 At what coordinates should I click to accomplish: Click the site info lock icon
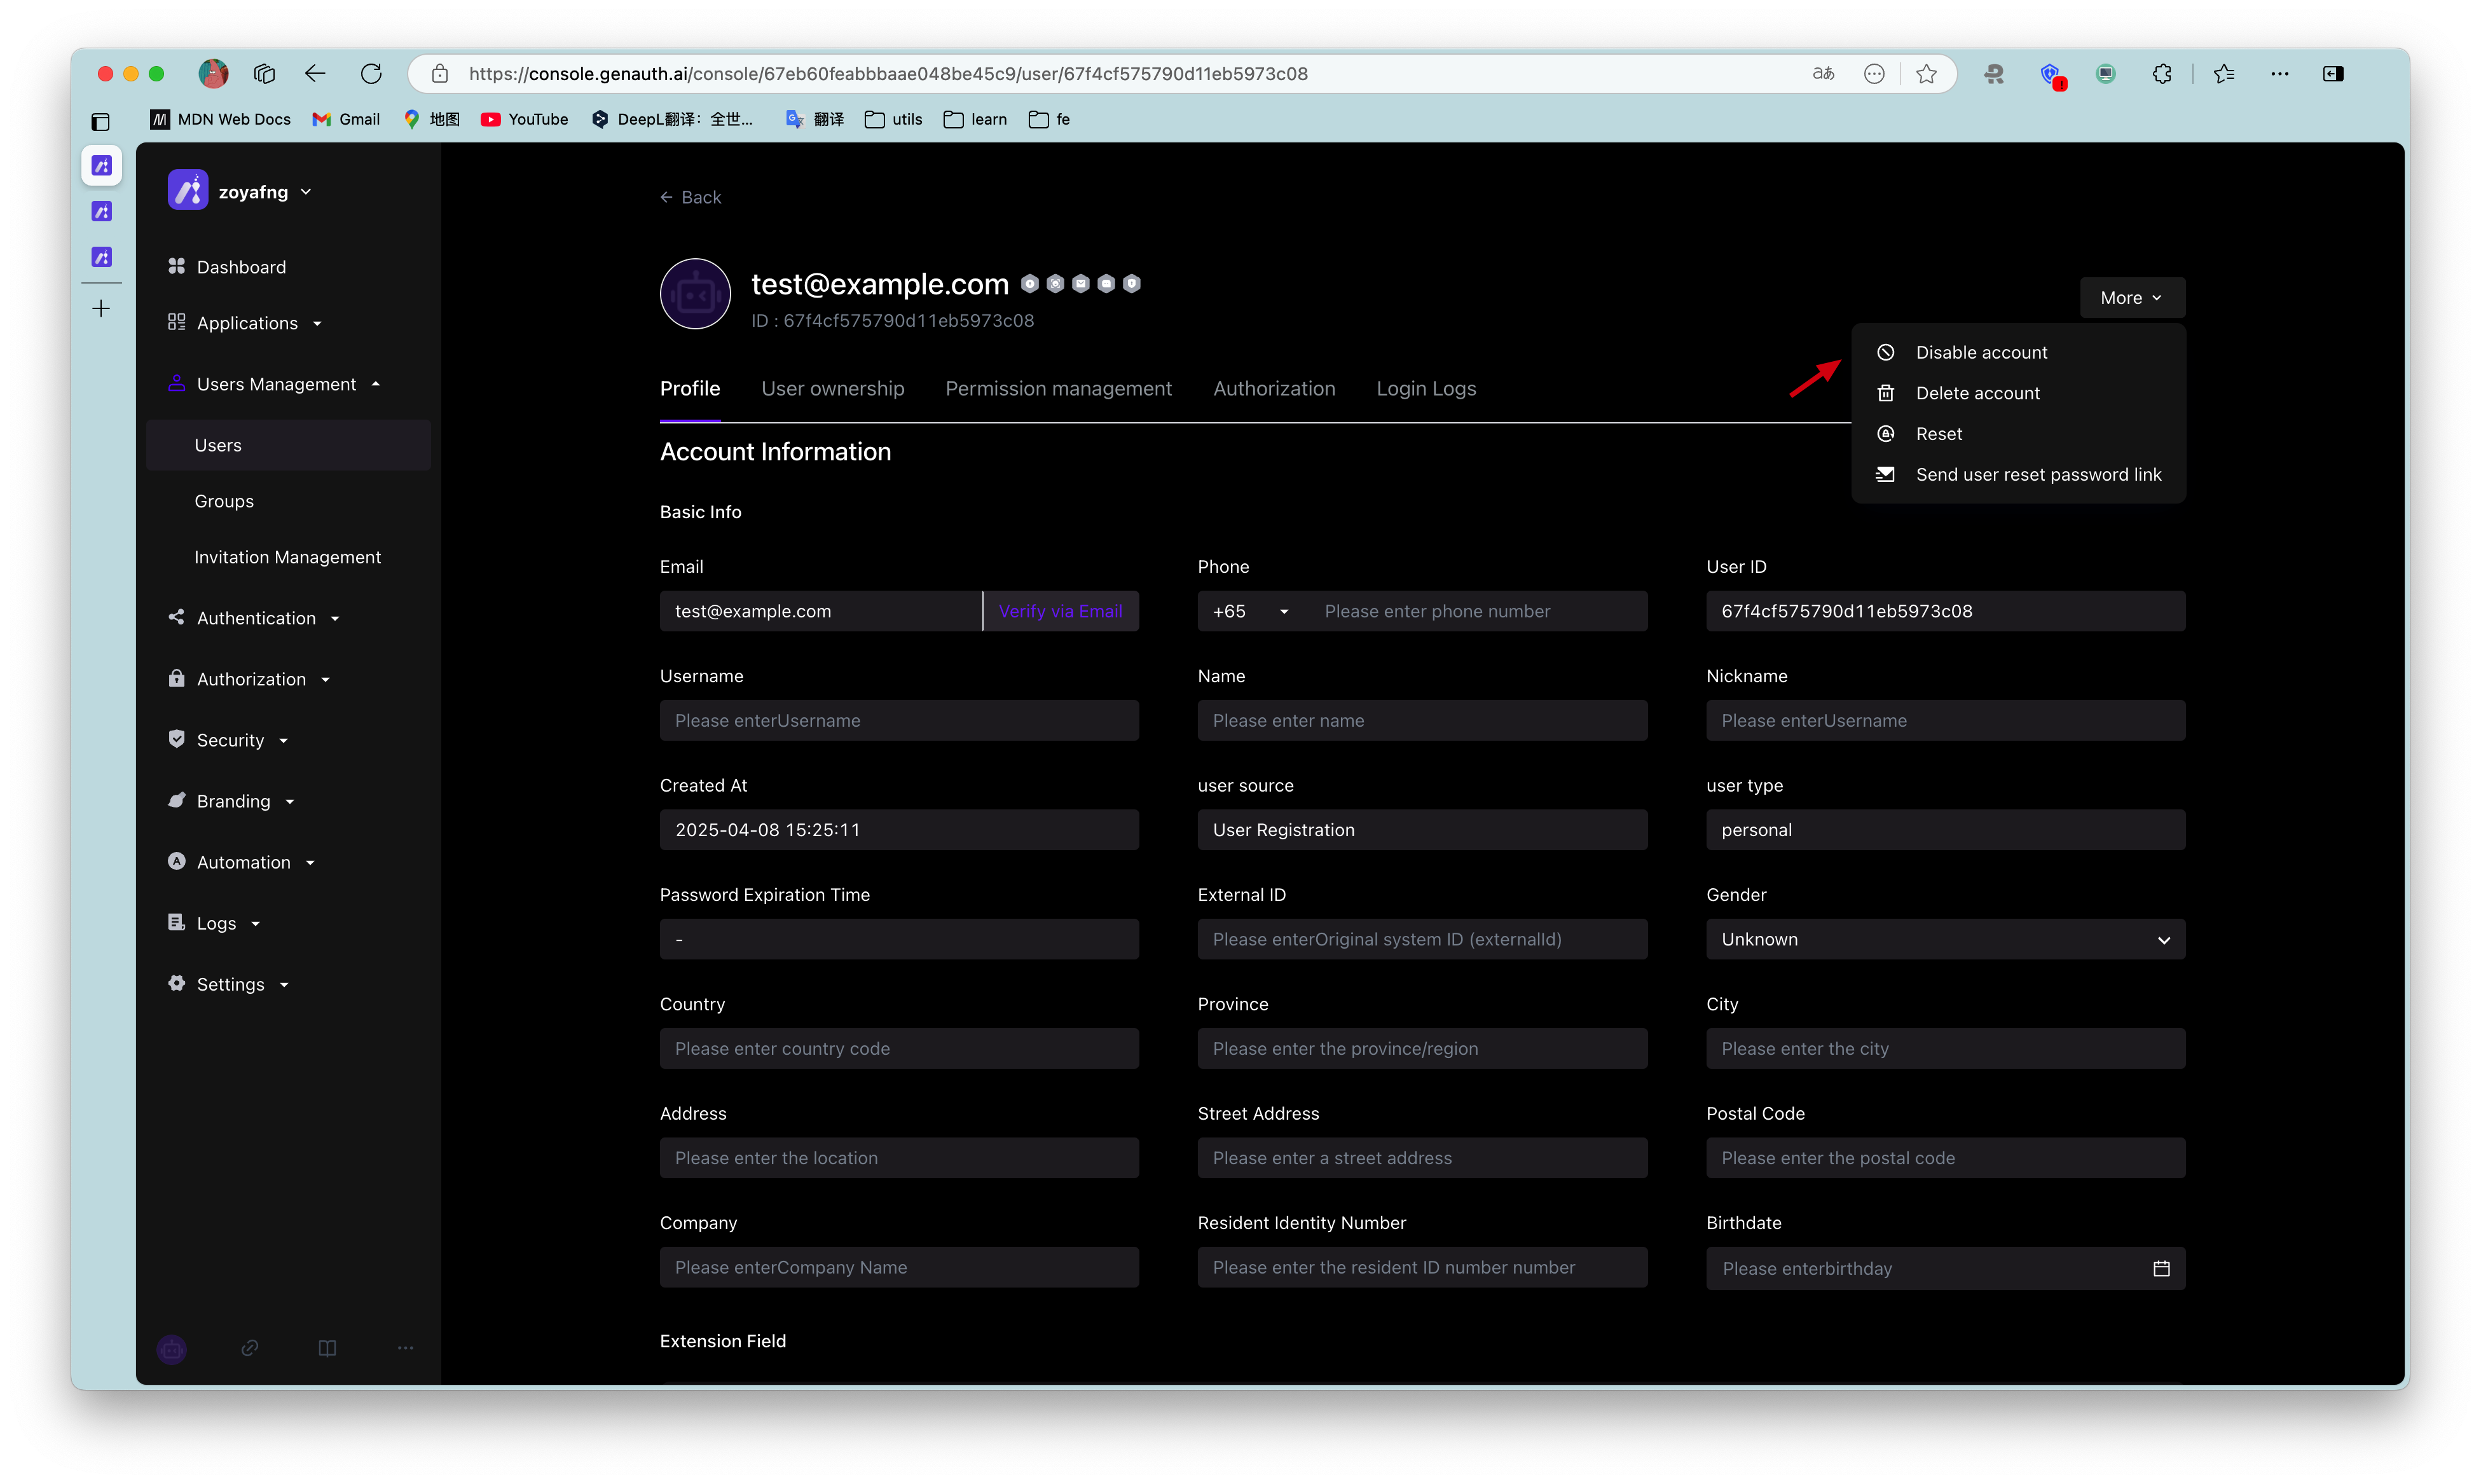point(439,73)
